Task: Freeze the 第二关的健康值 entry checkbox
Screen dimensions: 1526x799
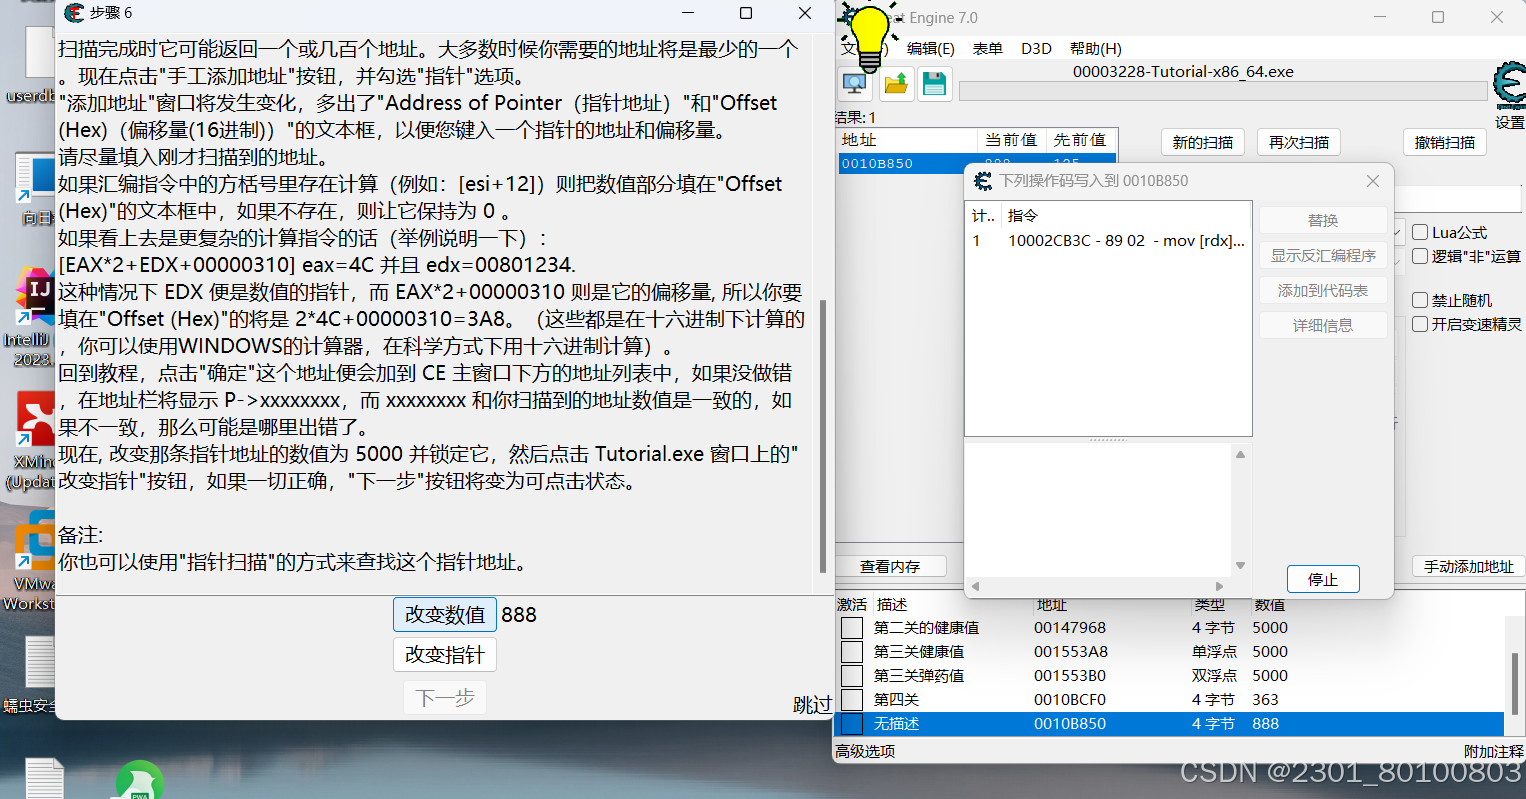Action: pos(852,628)
